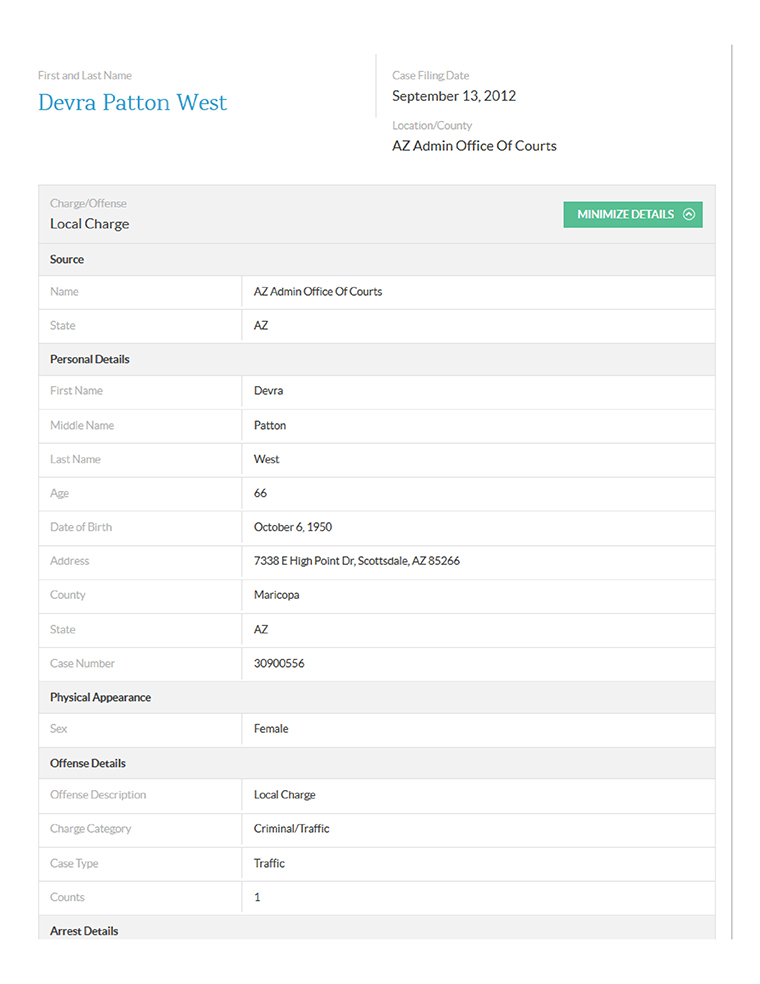
Task: Click the October 6, 1950 birth date
Action: (292, 527)
